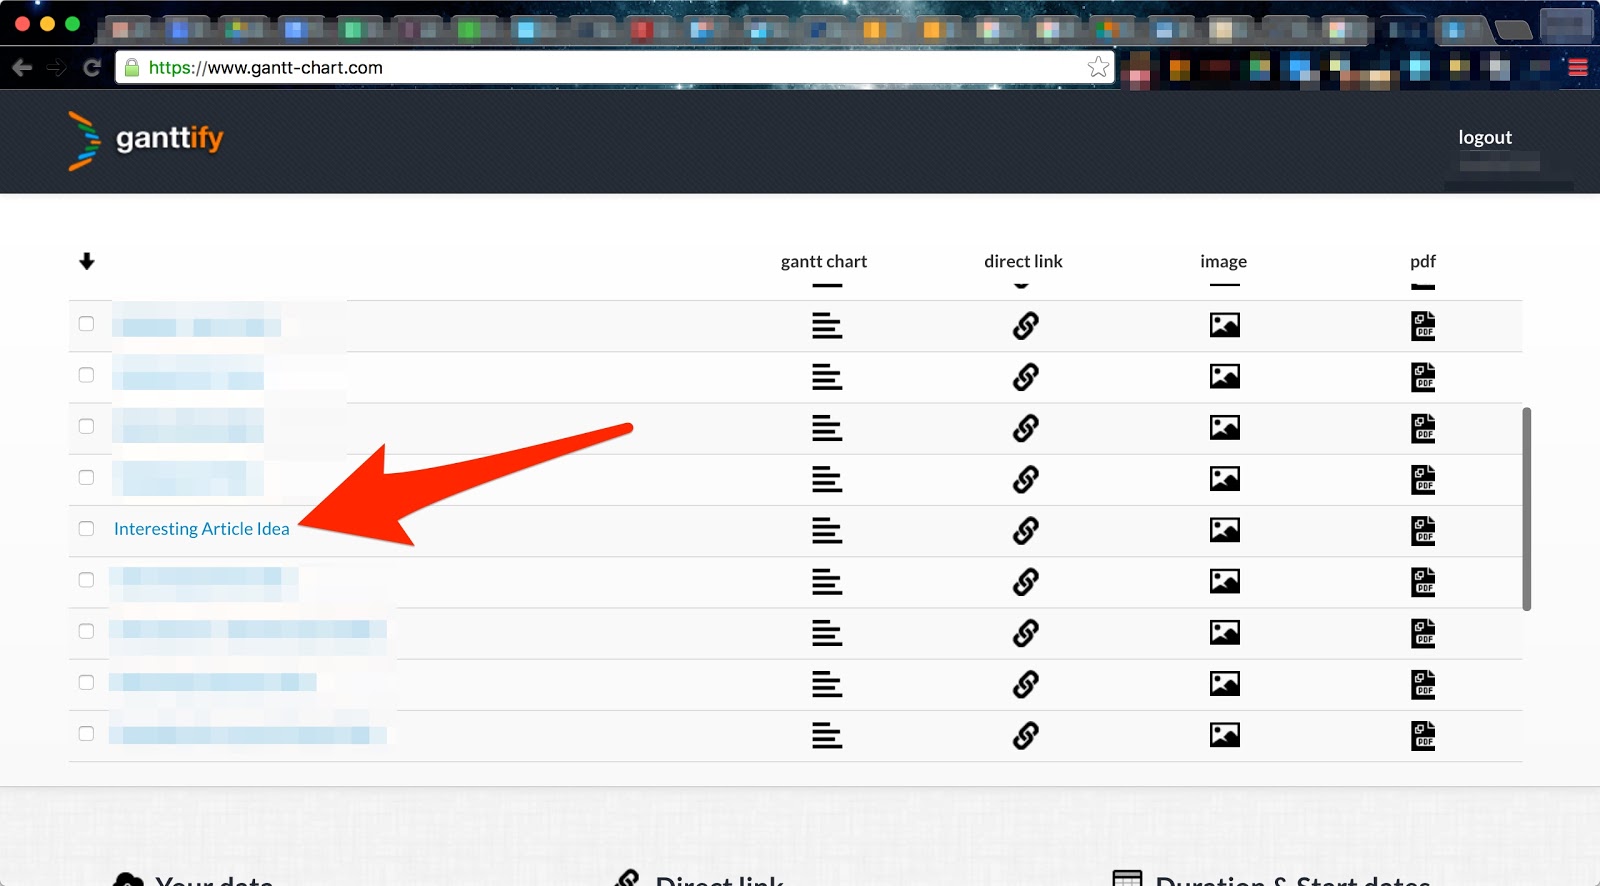Click PDF icon in last row

(x=1422, y=735)
